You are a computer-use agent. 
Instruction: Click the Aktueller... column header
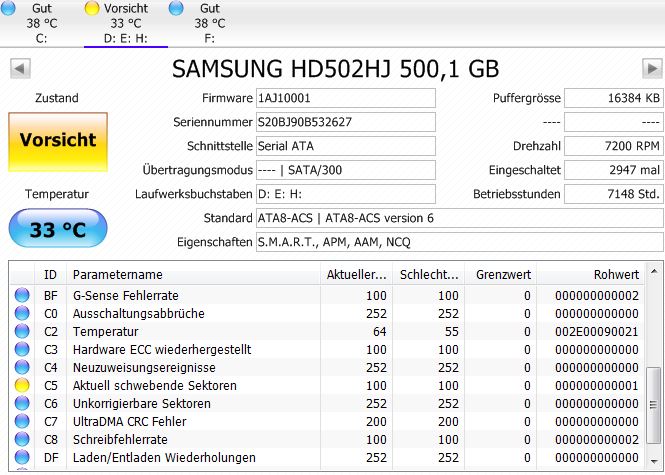coord(356,274)
